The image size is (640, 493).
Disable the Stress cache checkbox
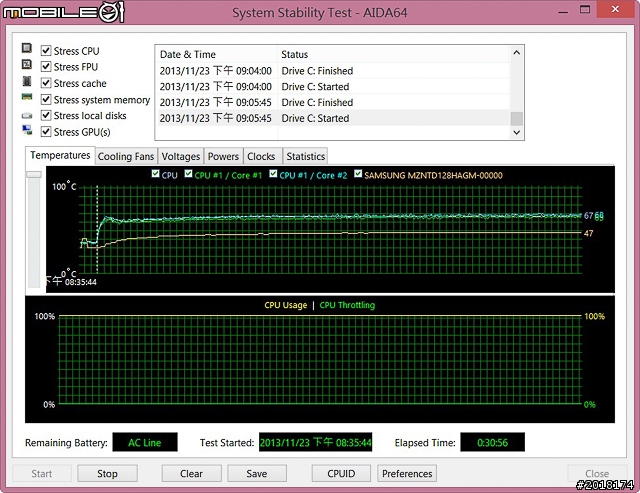tap(46, 83)
